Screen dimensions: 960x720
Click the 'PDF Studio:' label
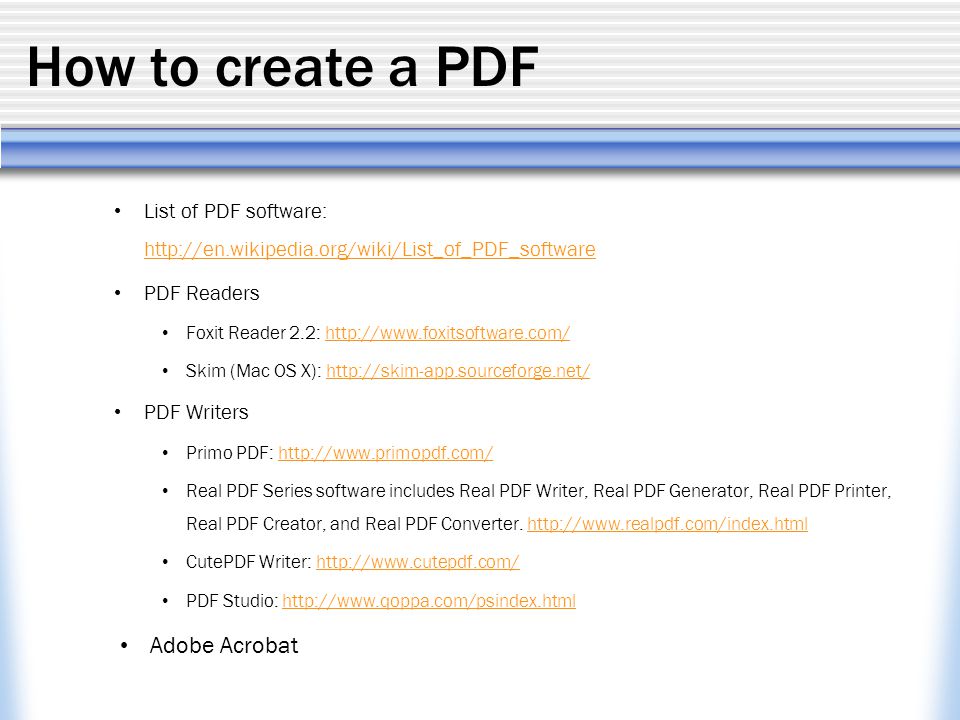click(x=233, y=601)
